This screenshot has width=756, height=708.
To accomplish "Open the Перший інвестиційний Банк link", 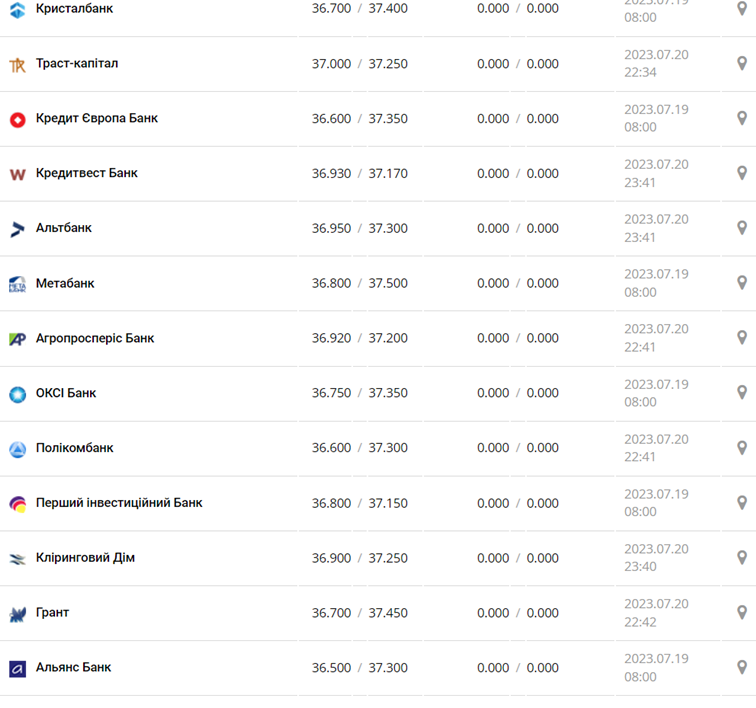I will [x=118, y=503].
